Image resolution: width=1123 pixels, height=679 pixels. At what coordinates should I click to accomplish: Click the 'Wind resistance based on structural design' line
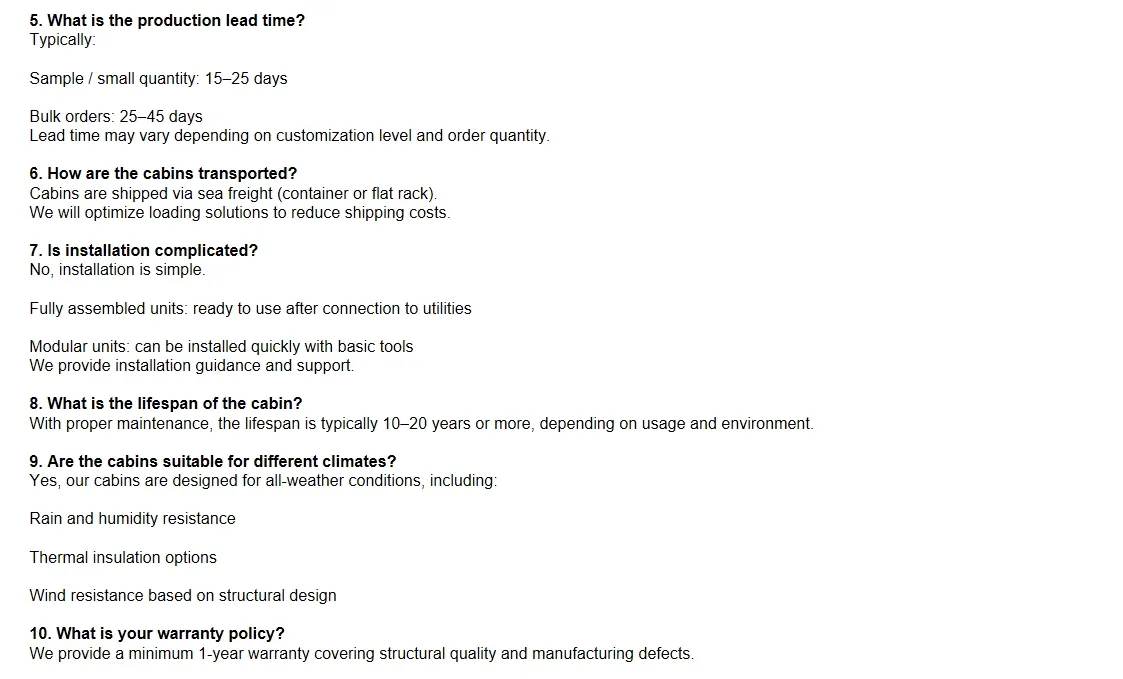[182, 595]
